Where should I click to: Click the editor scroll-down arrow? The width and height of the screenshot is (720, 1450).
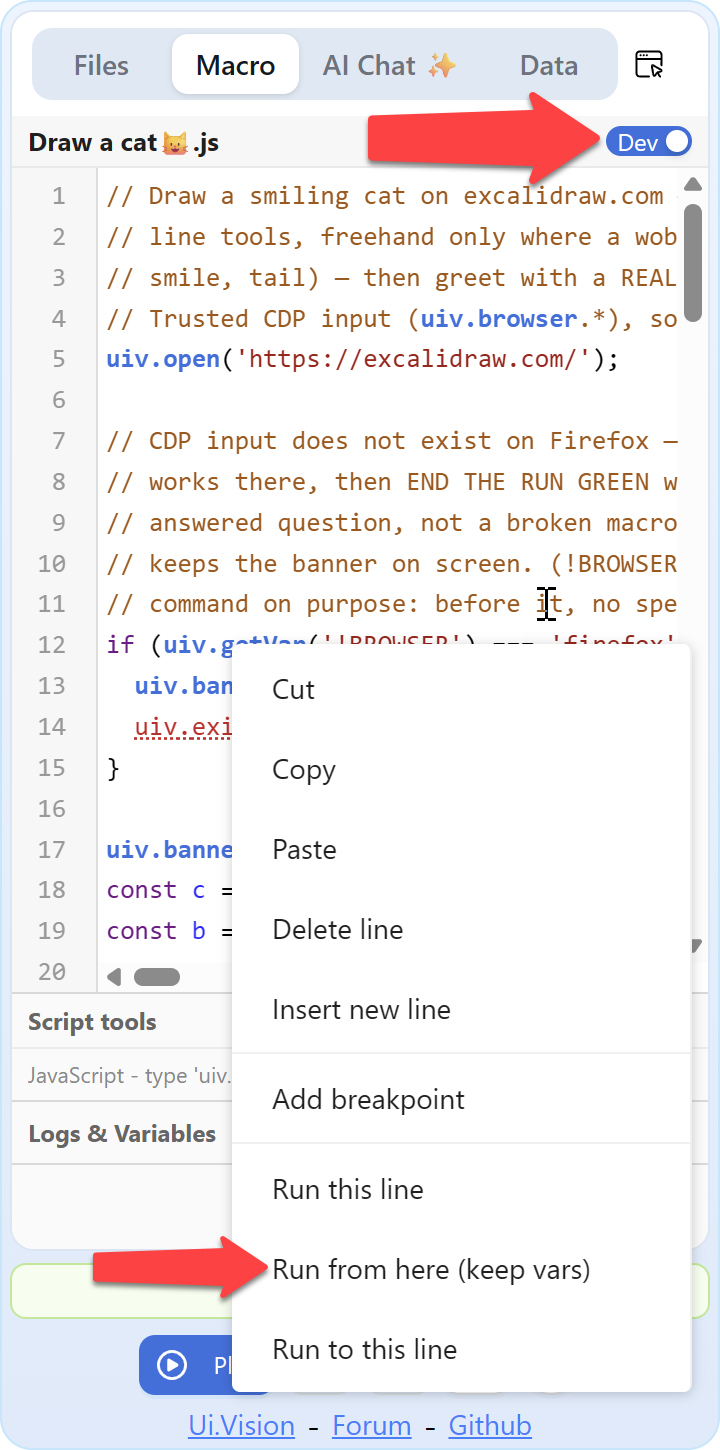pos(696,946)
